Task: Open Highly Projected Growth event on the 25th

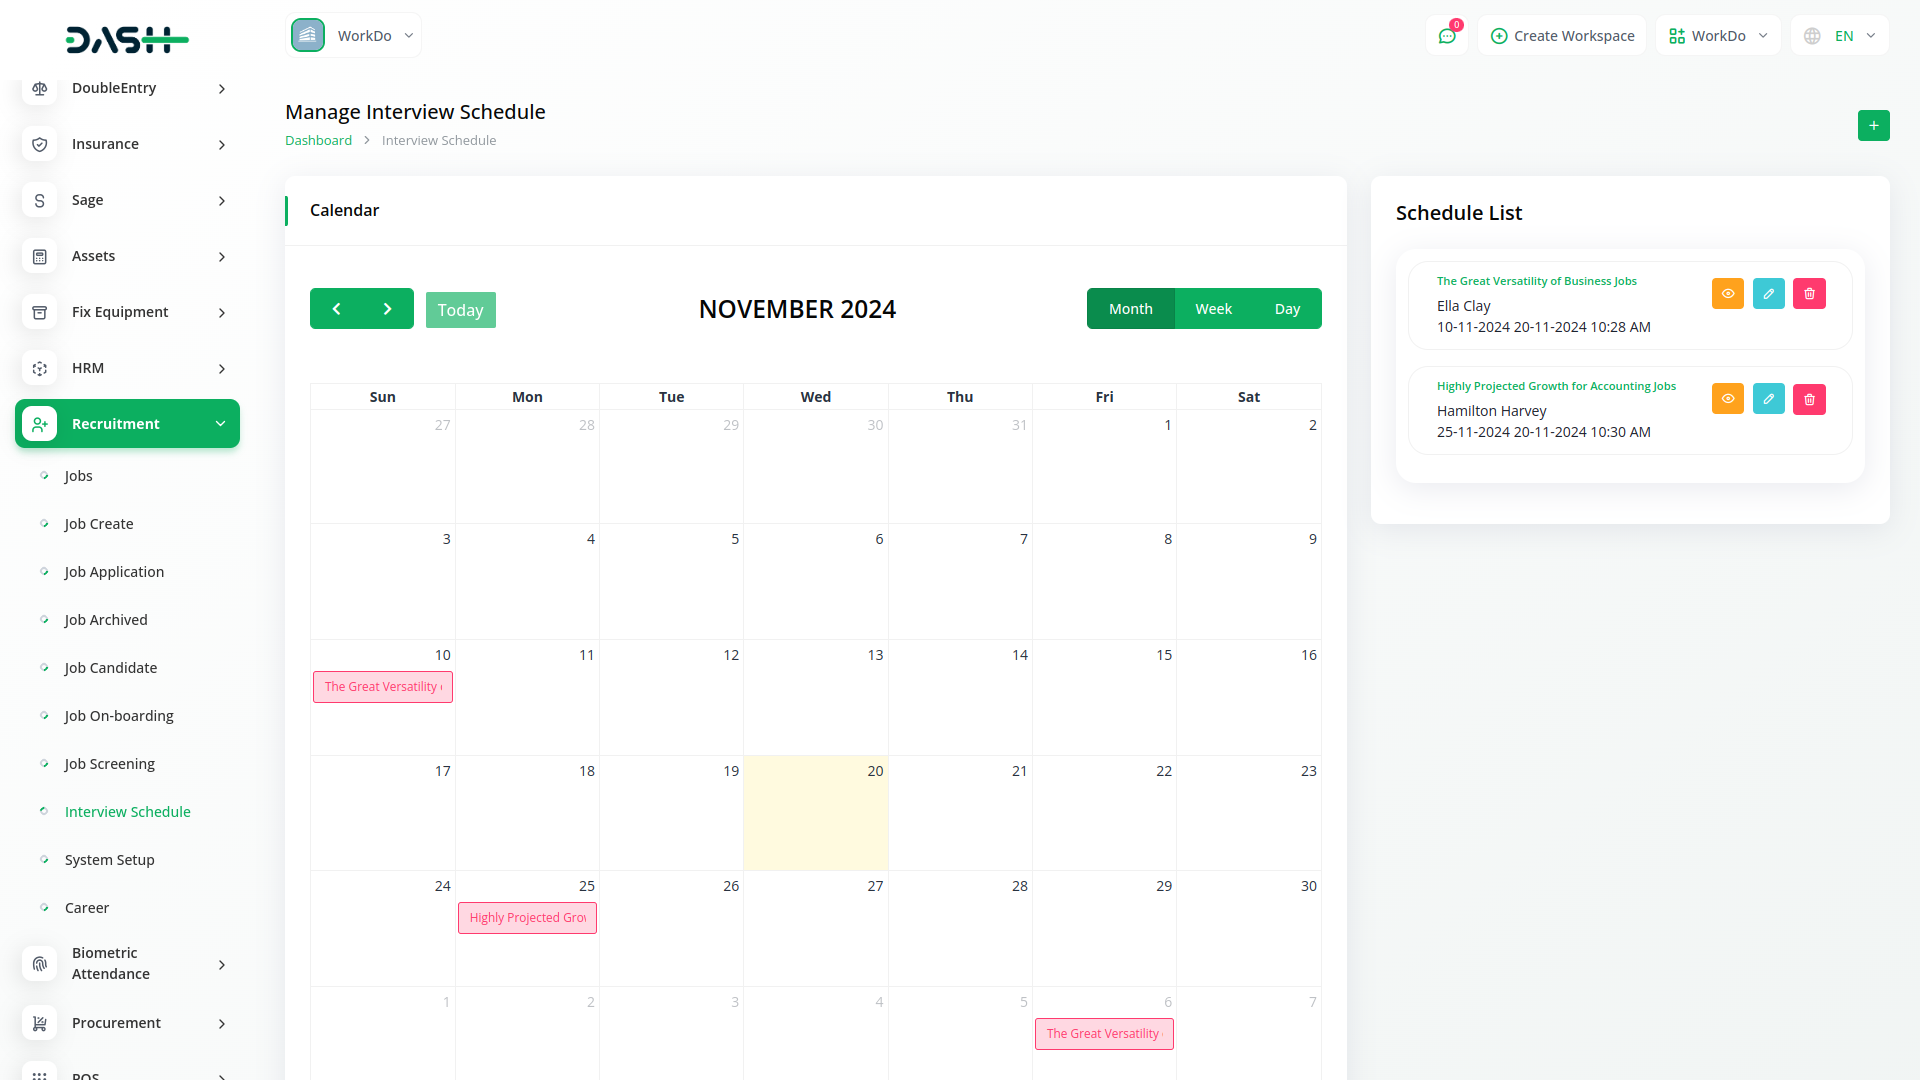Action: (x=527, y=918)
